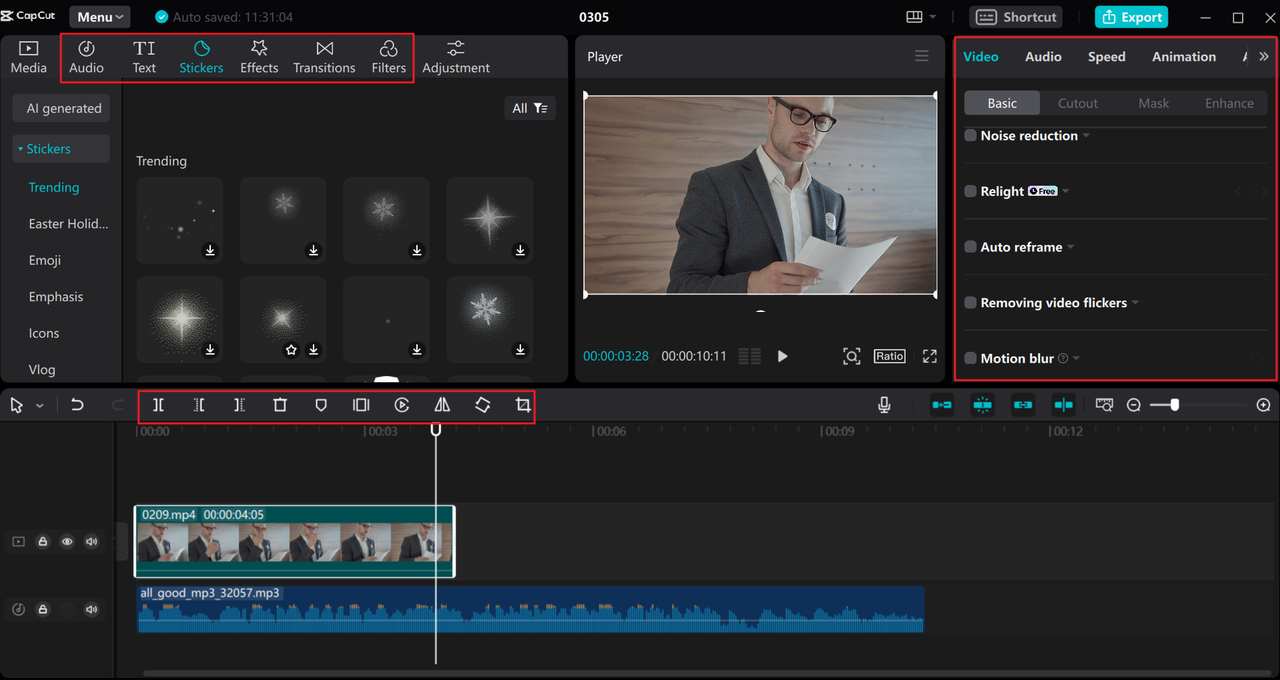
Task: Open the Filters tab
Action: click(389, 58)
